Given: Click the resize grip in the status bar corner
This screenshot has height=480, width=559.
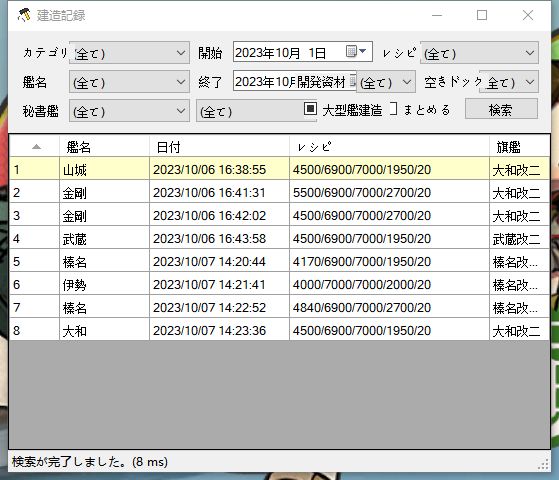Looking at the screenshot, I should (x=543, y=464).
